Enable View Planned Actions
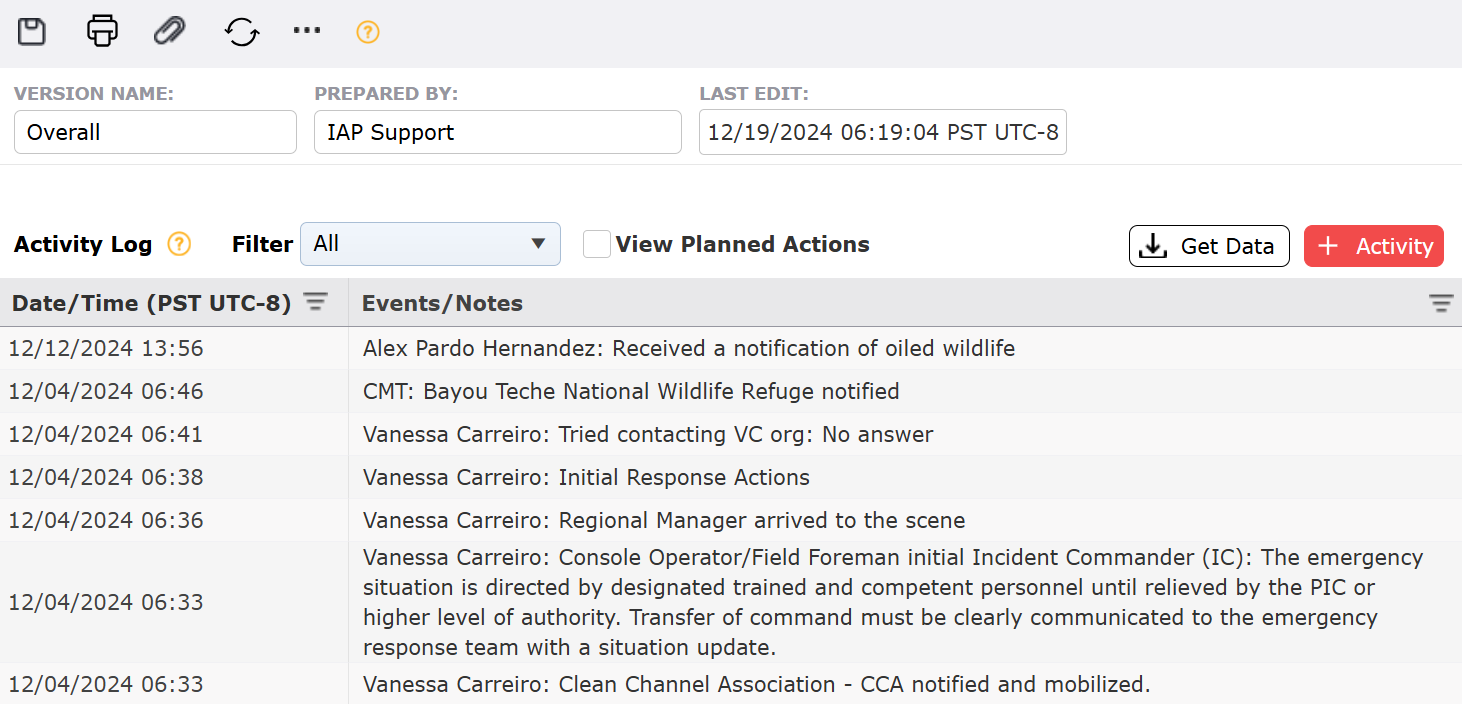The width and height of the screenshot is (1462, 704). pos(597,244)
